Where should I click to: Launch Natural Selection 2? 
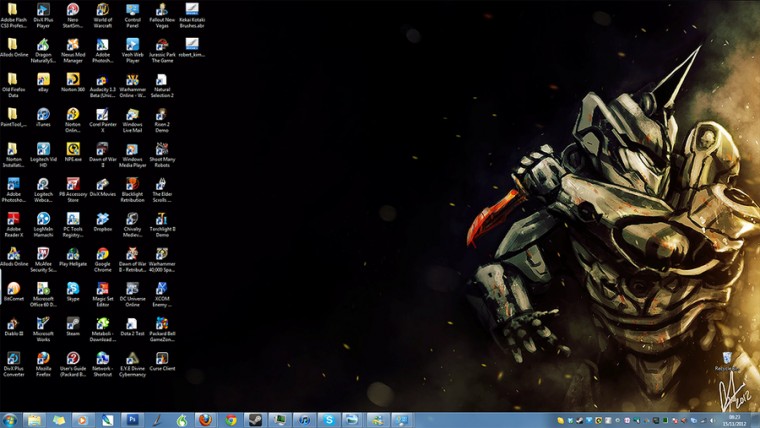click(162, 85)
